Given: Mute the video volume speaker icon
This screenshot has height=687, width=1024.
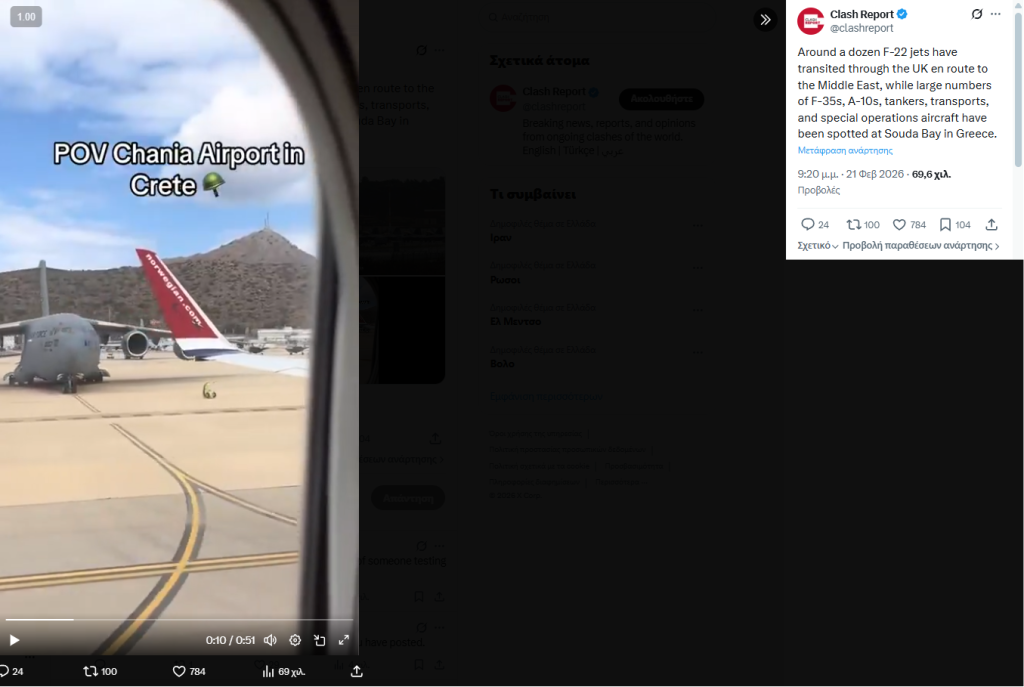Looking at the screenshot, I should [270, 641].
